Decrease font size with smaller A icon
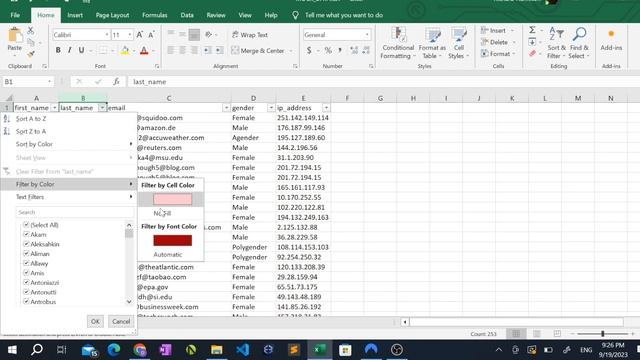This screenshot has height=360, width=640. pyautogui.click(x=151, y=35)
